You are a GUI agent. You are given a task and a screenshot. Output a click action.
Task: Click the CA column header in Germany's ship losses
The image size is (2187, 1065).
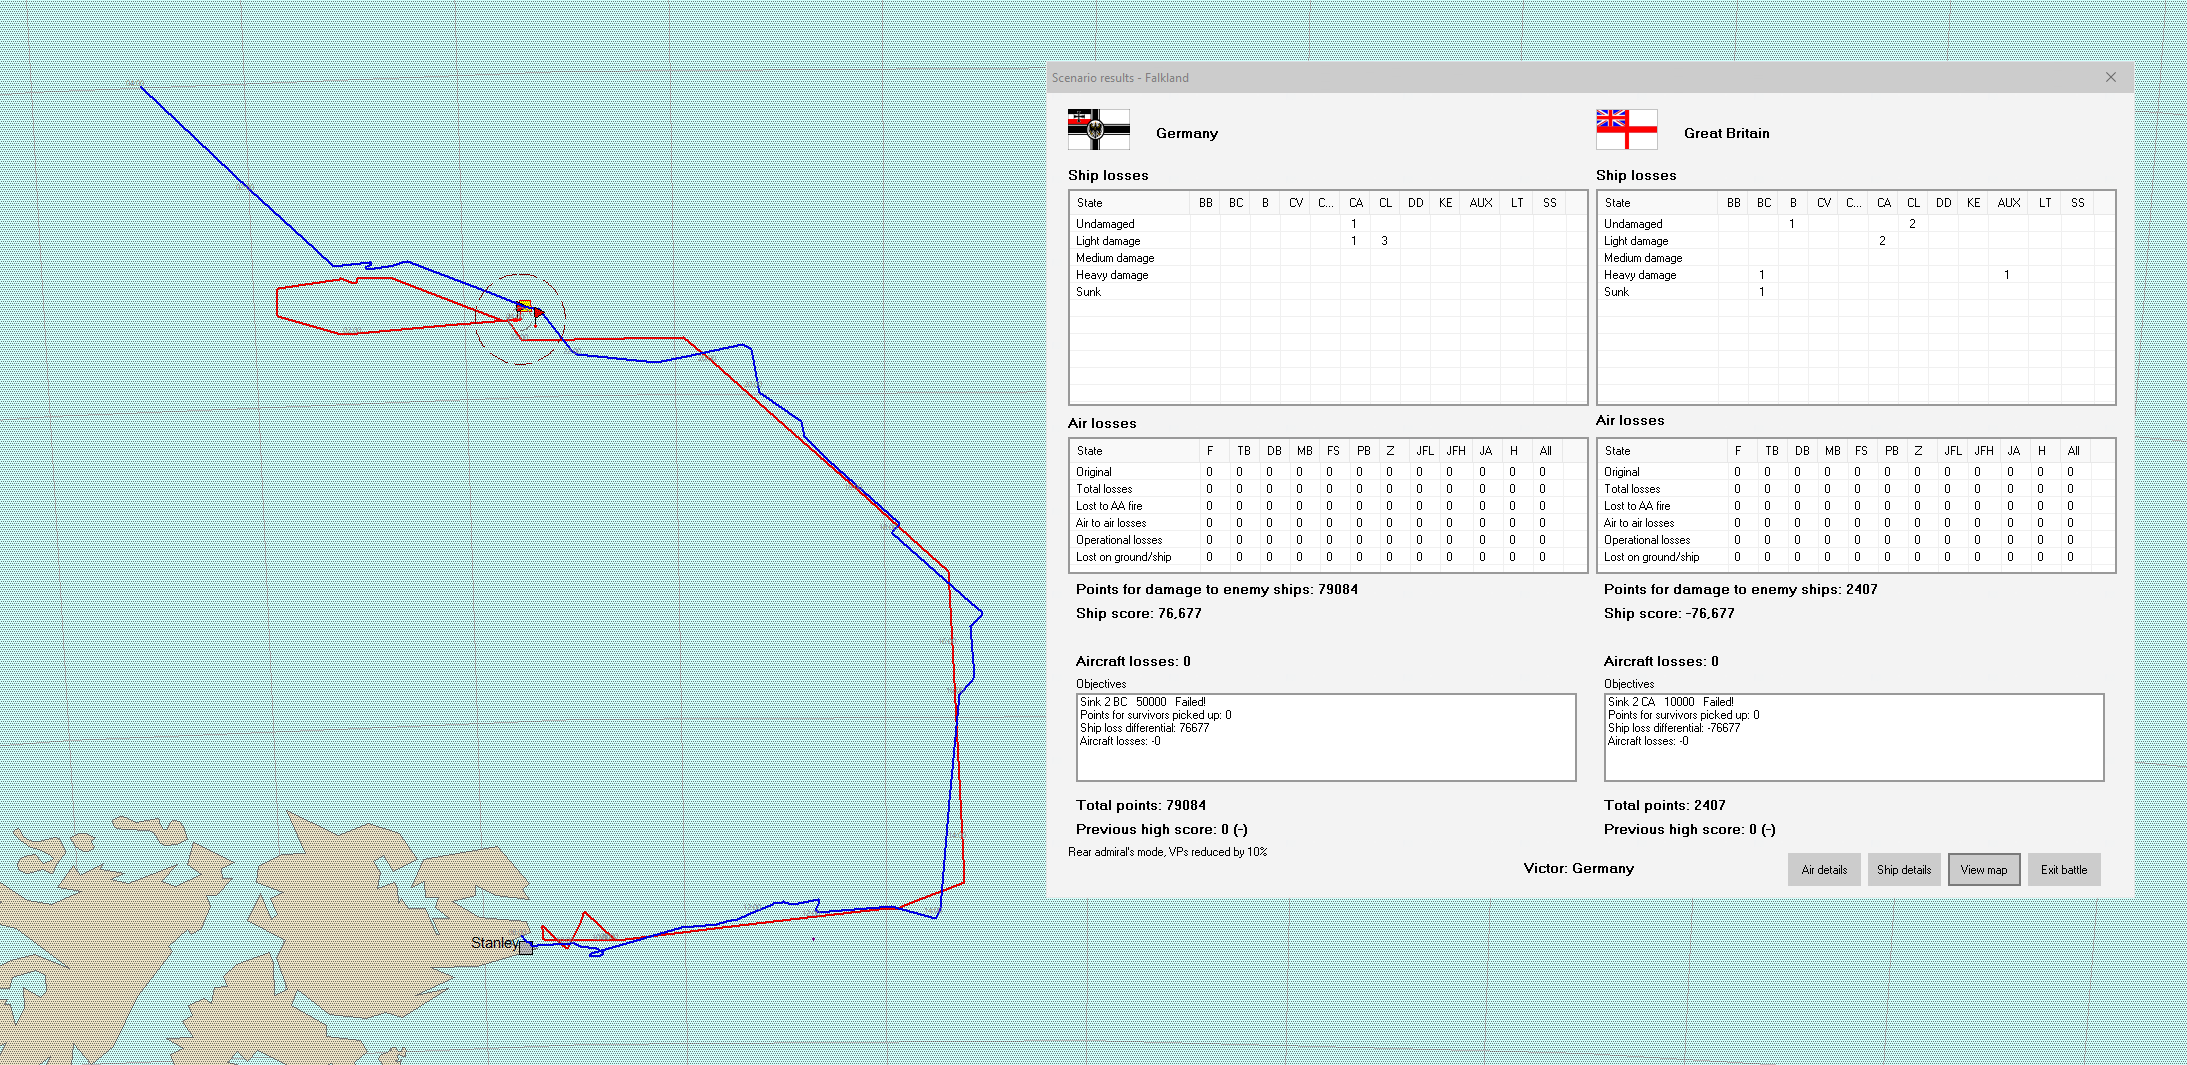[x=1355, y=203]
